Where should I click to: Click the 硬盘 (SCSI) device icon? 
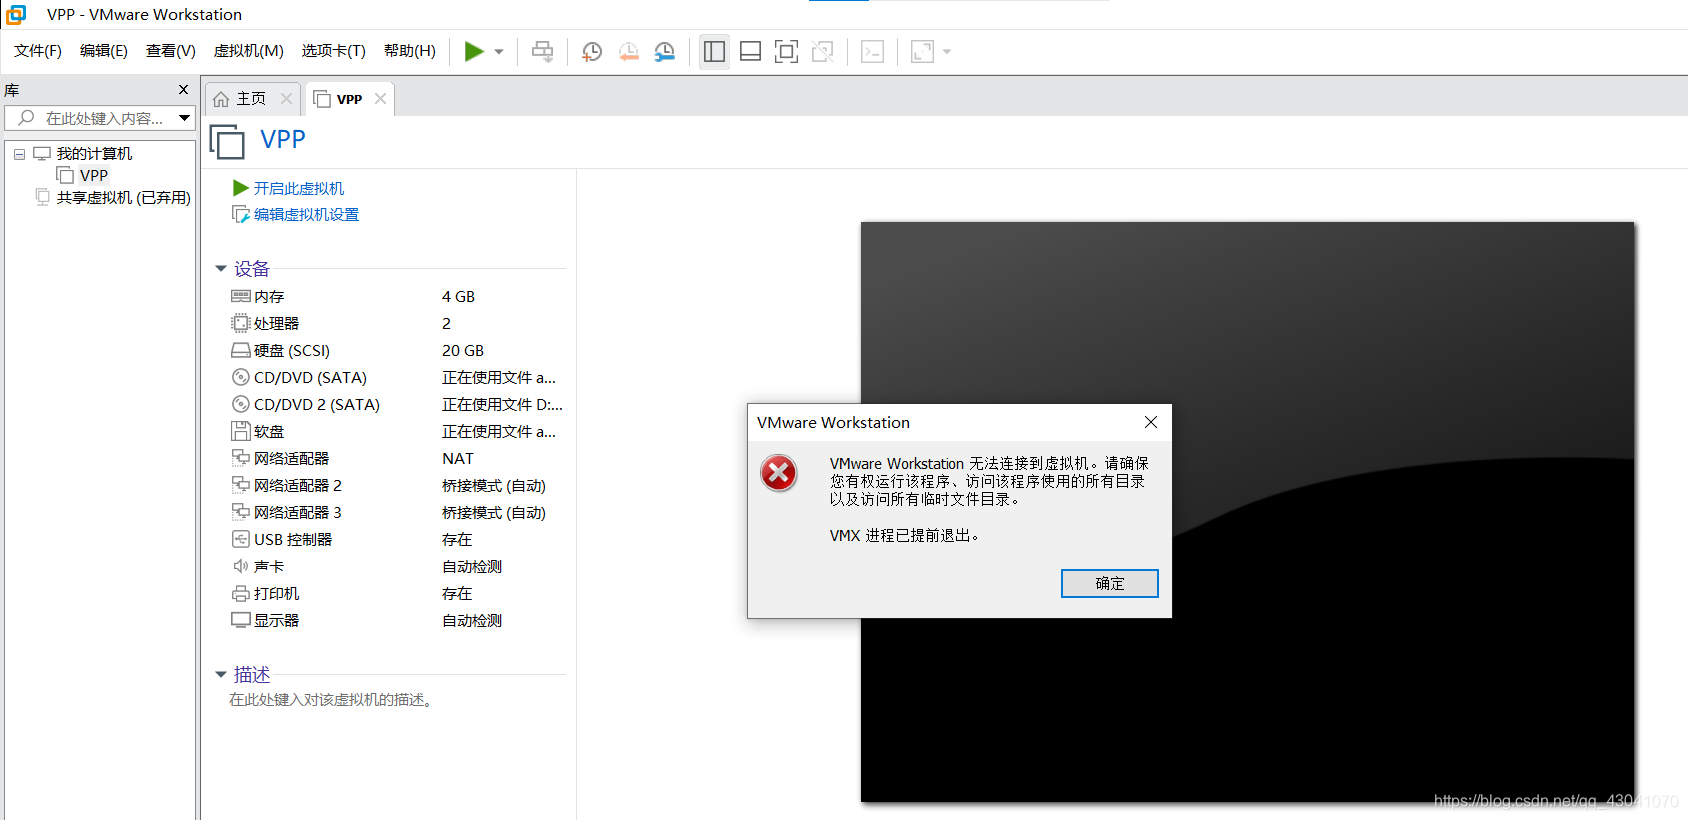point(241,350)
